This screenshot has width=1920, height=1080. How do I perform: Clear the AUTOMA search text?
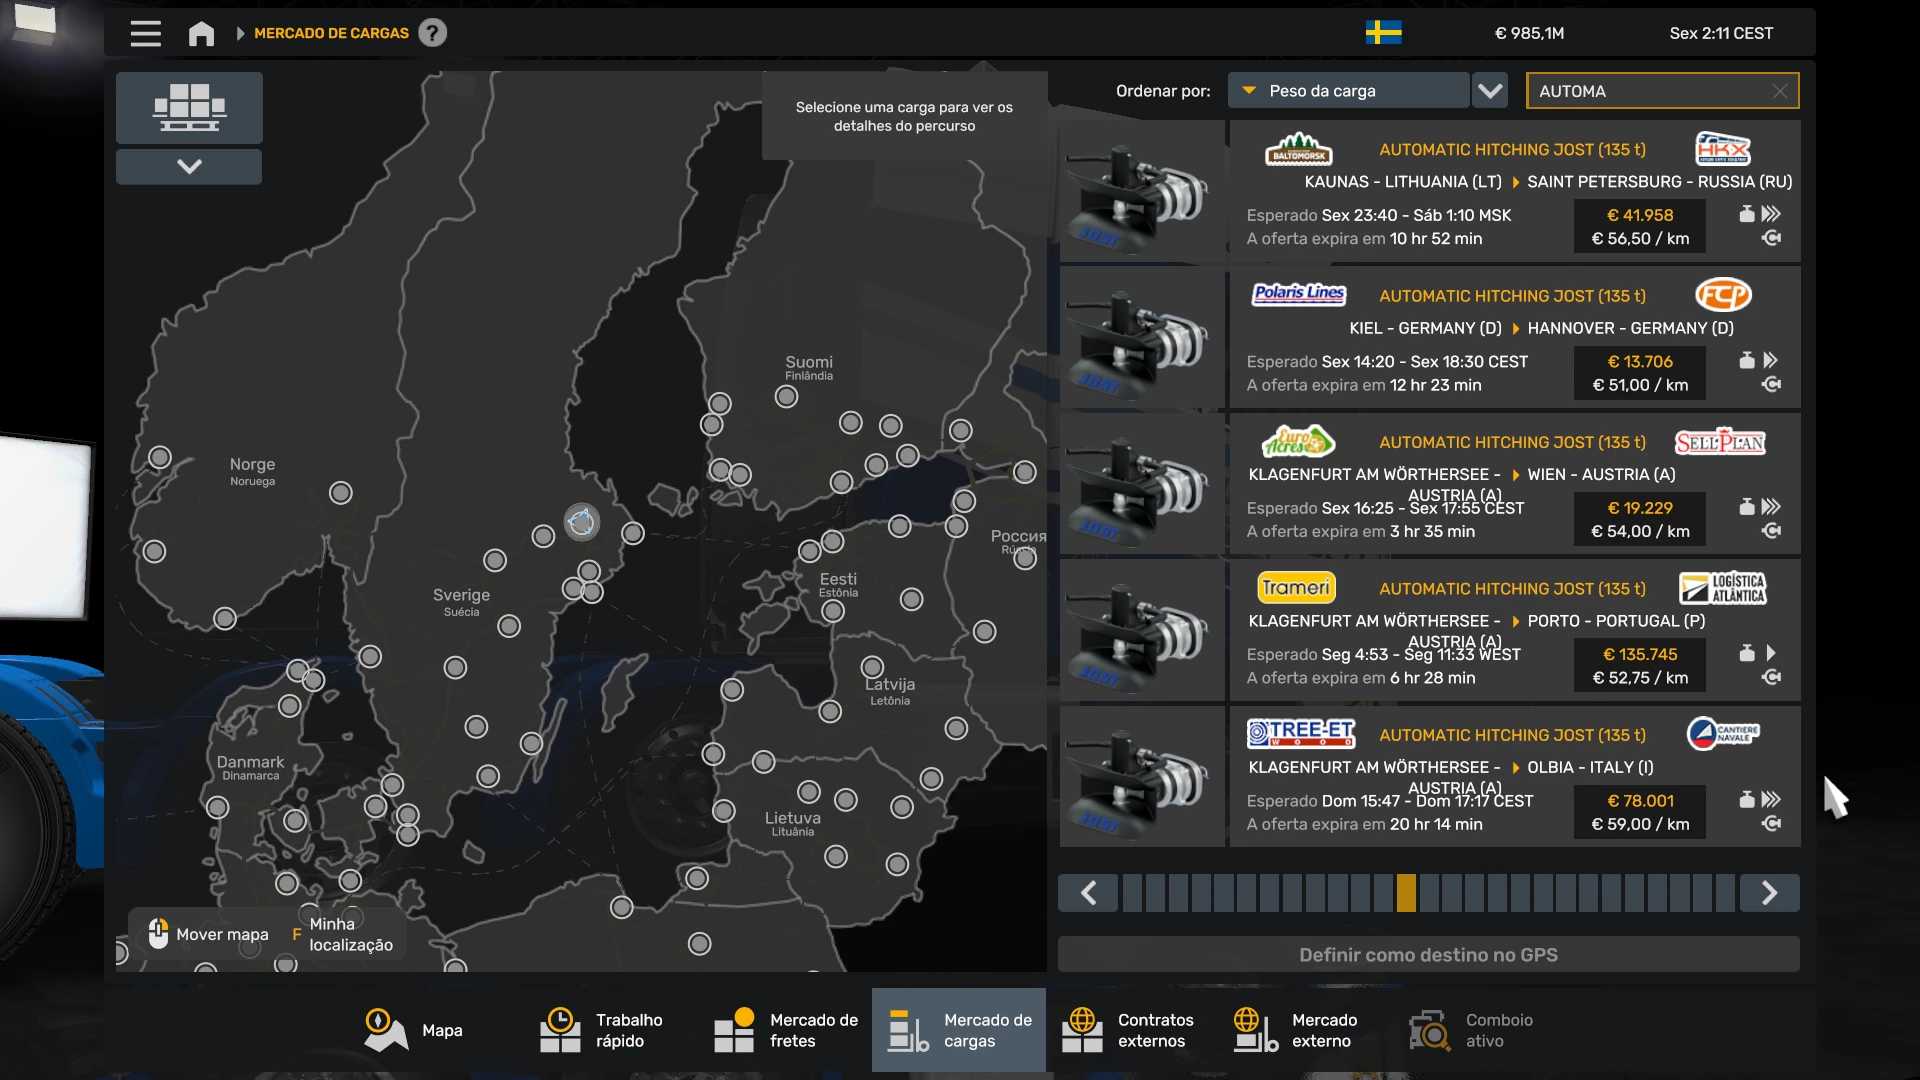coord(1780,91)
